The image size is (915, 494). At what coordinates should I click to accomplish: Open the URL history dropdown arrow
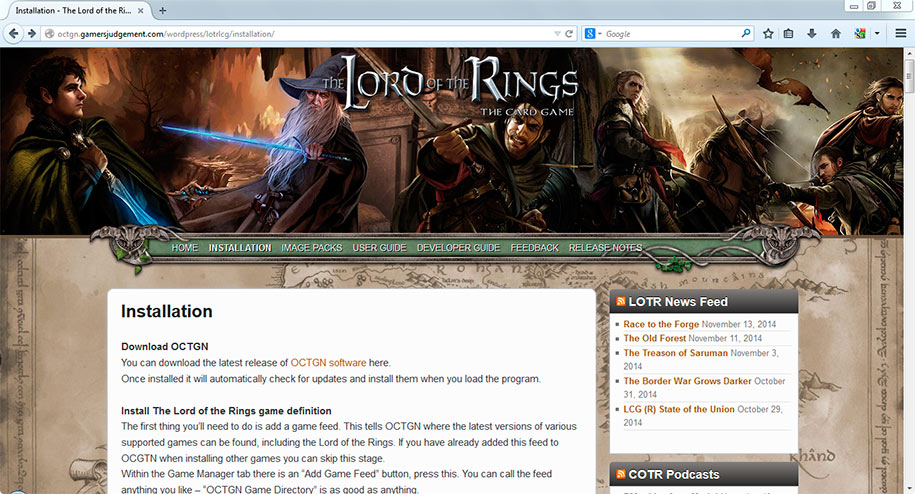(557, 34)
